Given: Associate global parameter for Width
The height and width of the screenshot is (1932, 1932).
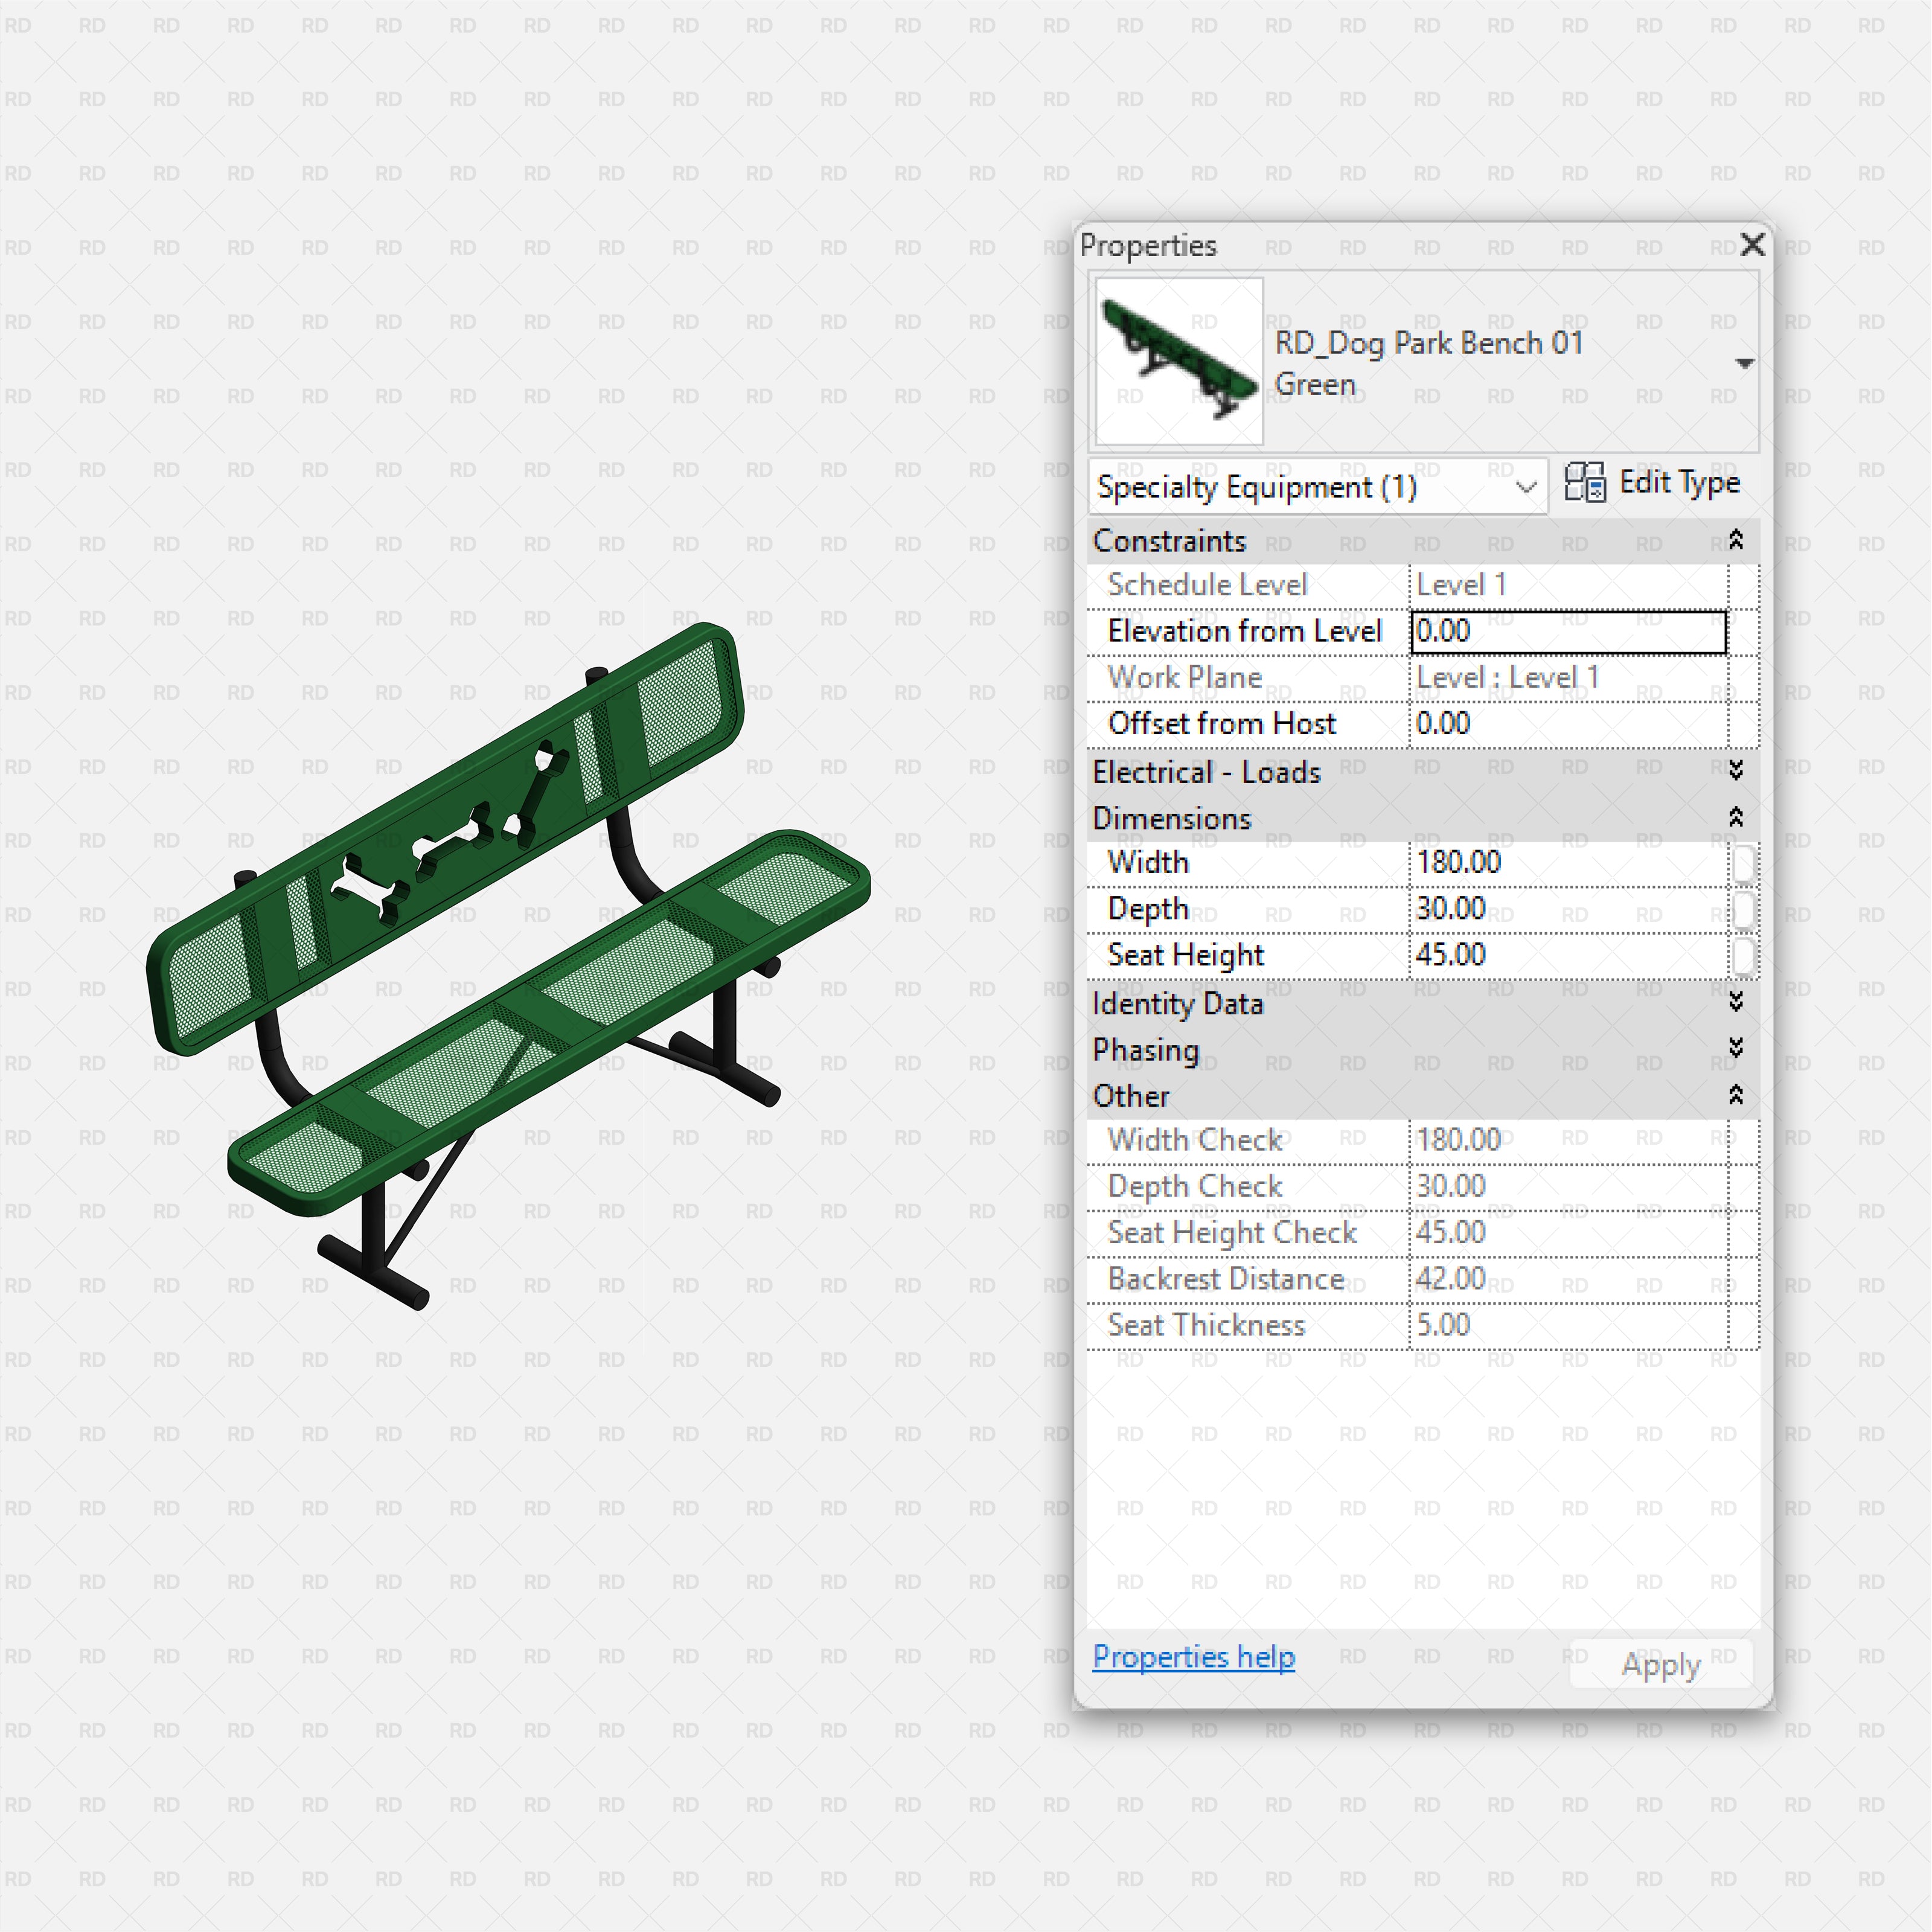Looking at the screenshot, I should tap(1745, 862).
